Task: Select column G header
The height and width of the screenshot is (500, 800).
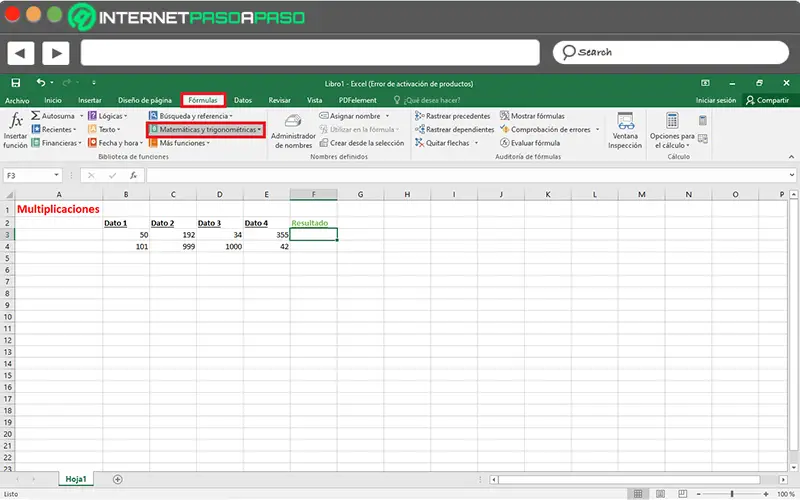Action: coord(360,194)
